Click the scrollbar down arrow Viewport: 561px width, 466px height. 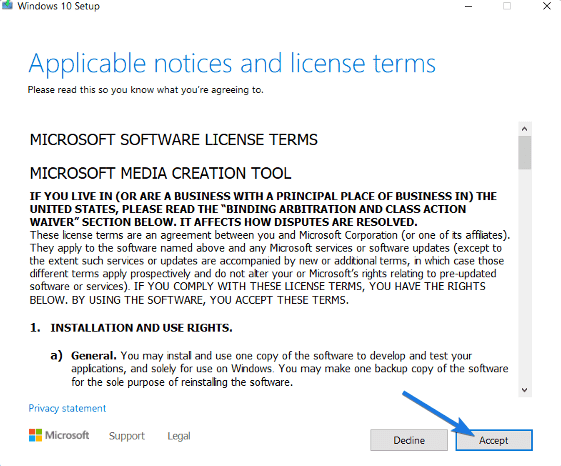525,390
